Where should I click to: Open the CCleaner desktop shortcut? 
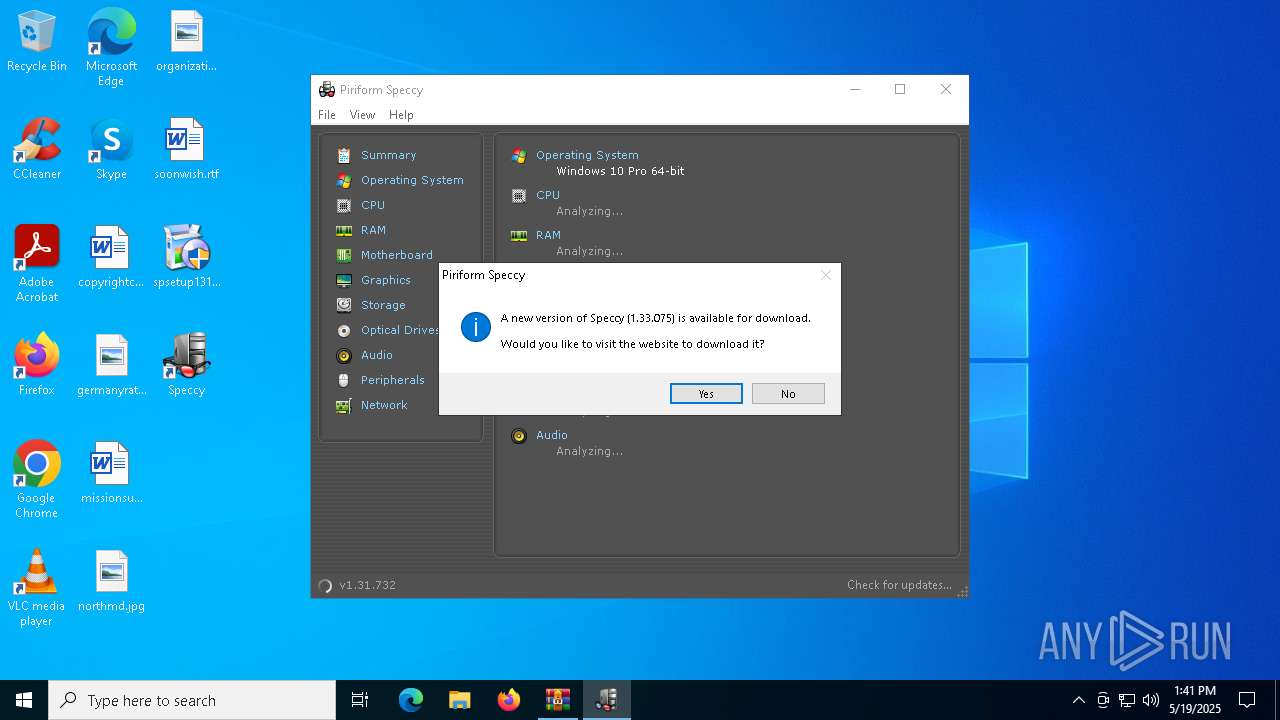[x=37, y=149]
